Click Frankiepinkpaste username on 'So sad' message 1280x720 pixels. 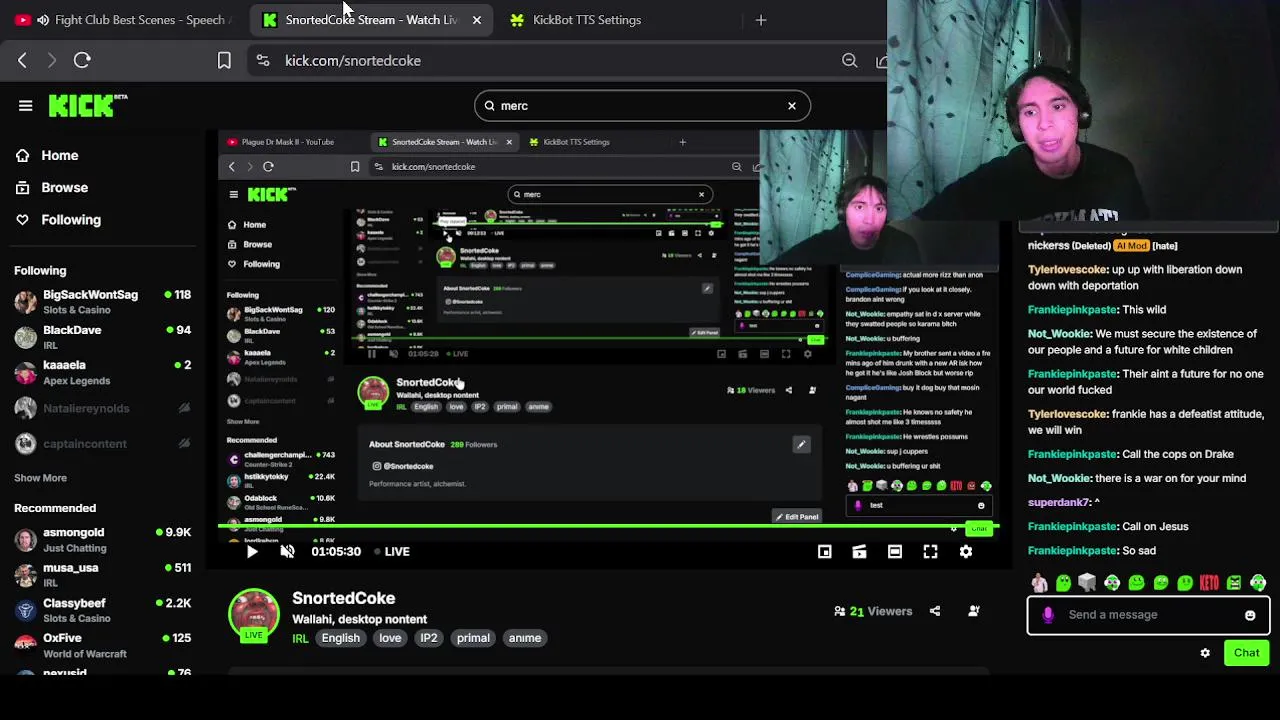pos(1072,550)
